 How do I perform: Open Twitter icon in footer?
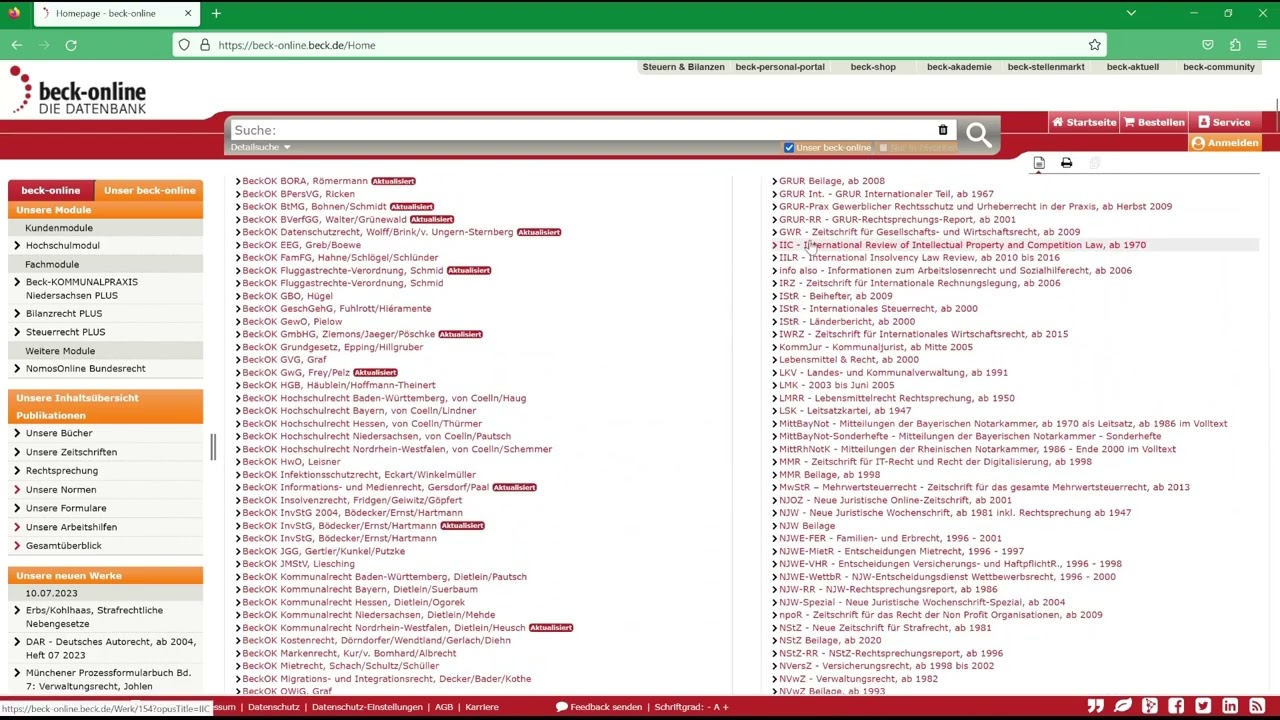point(1203,706)
